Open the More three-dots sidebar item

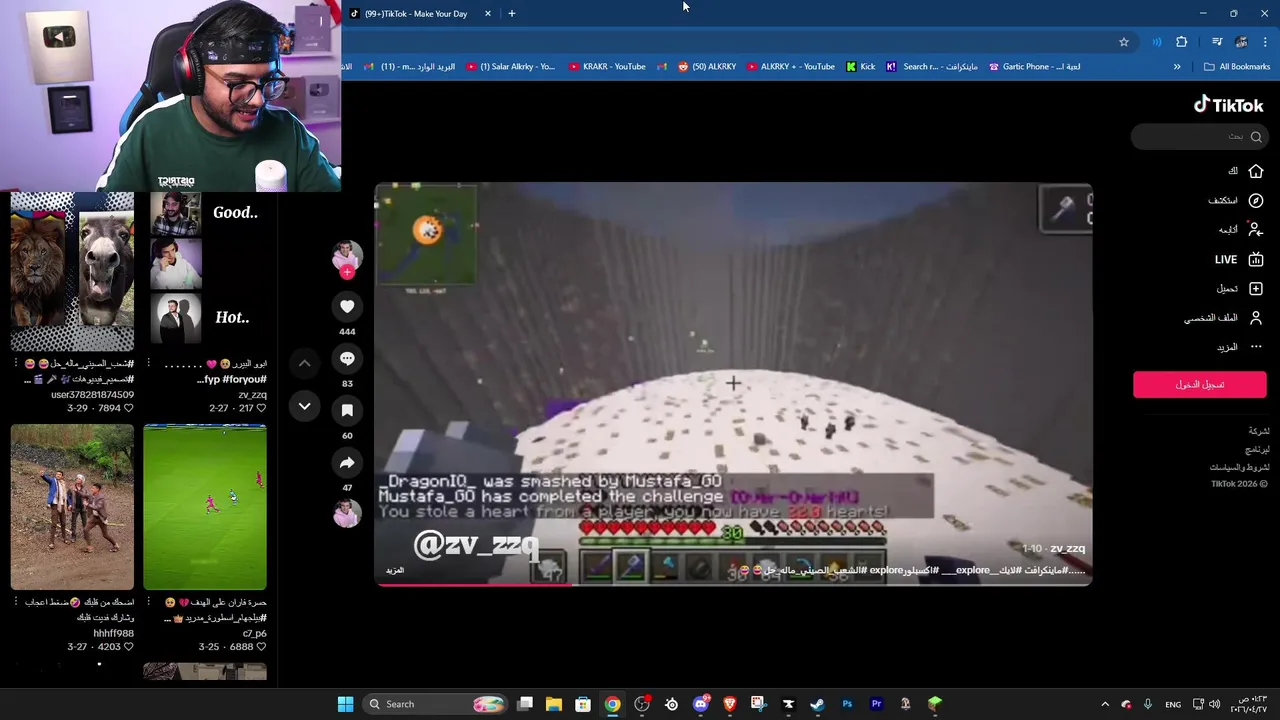pos(1256,347)
